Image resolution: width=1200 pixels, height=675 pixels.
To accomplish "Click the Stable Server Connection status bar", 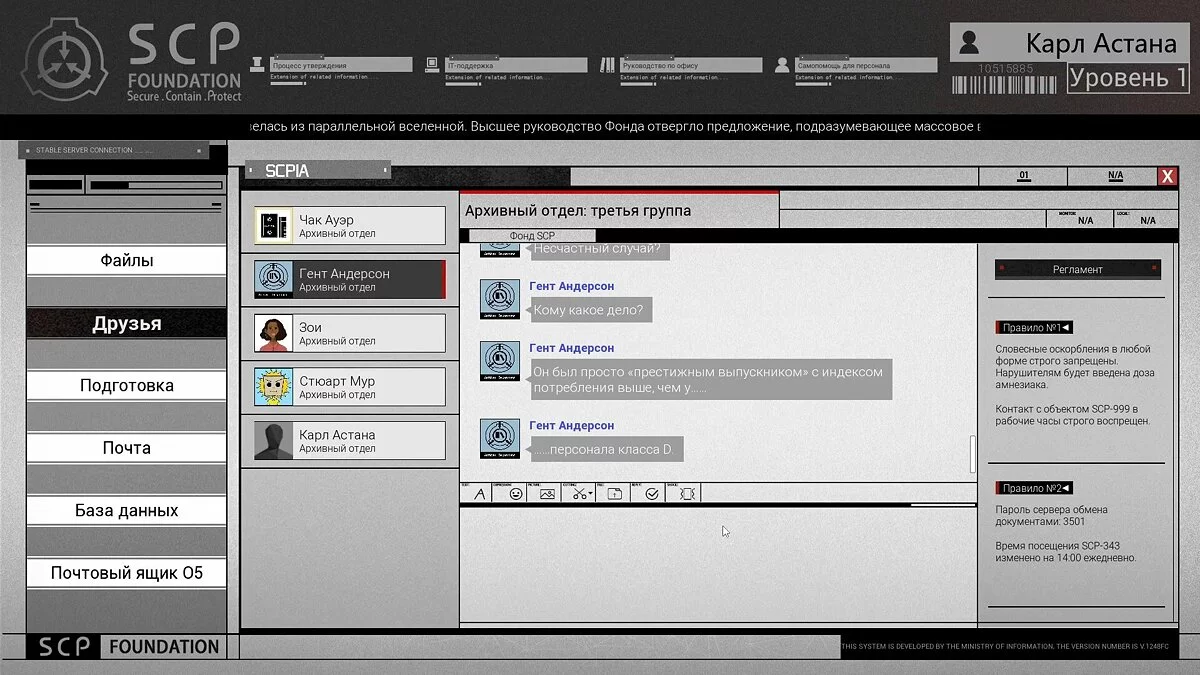I will coord(112,150).
